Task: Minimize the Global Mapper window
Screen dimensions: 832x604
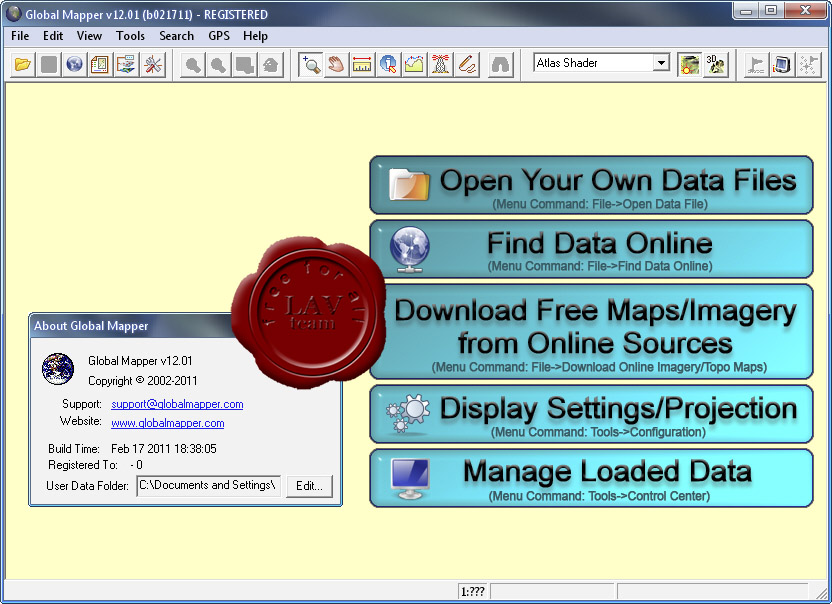Action: point(747,10)
